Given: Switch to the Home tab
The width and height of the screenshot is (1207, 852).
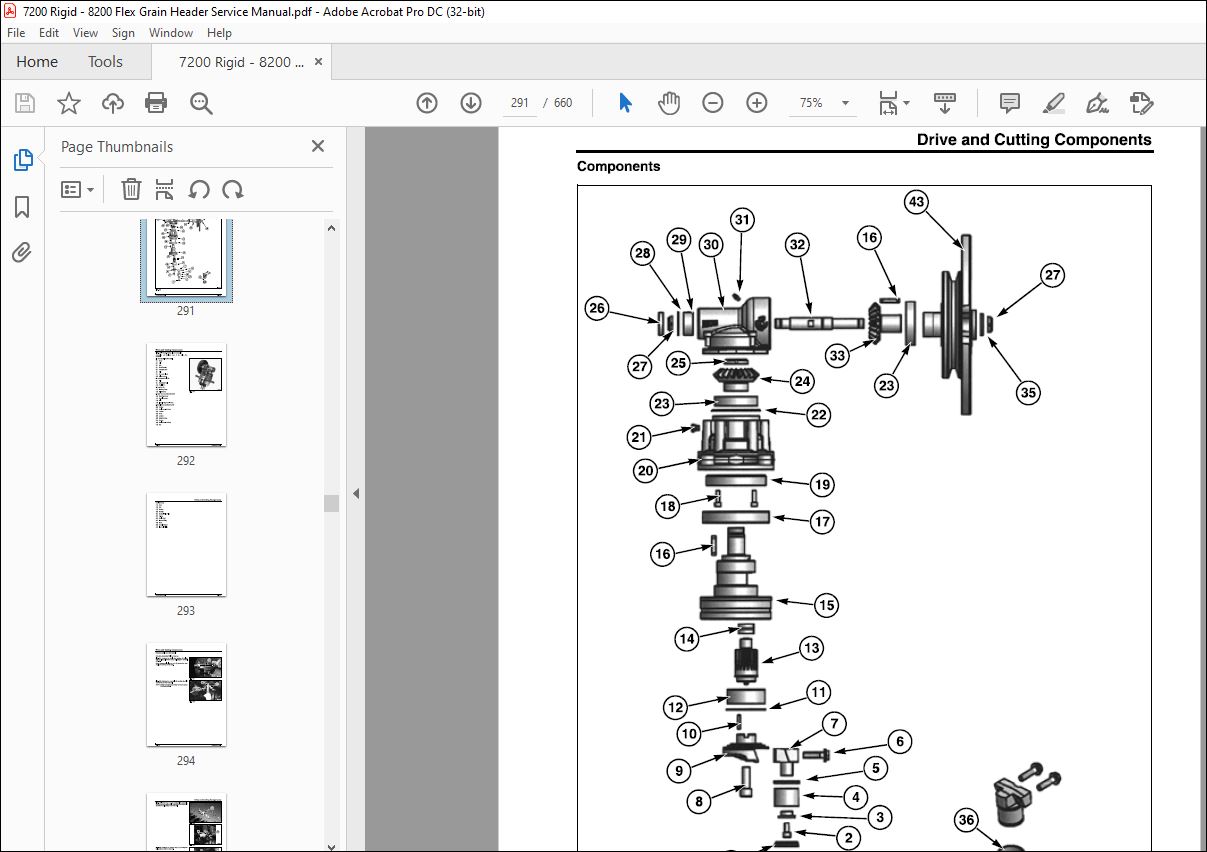Looking at the screenshot, I should click(37, 62).
